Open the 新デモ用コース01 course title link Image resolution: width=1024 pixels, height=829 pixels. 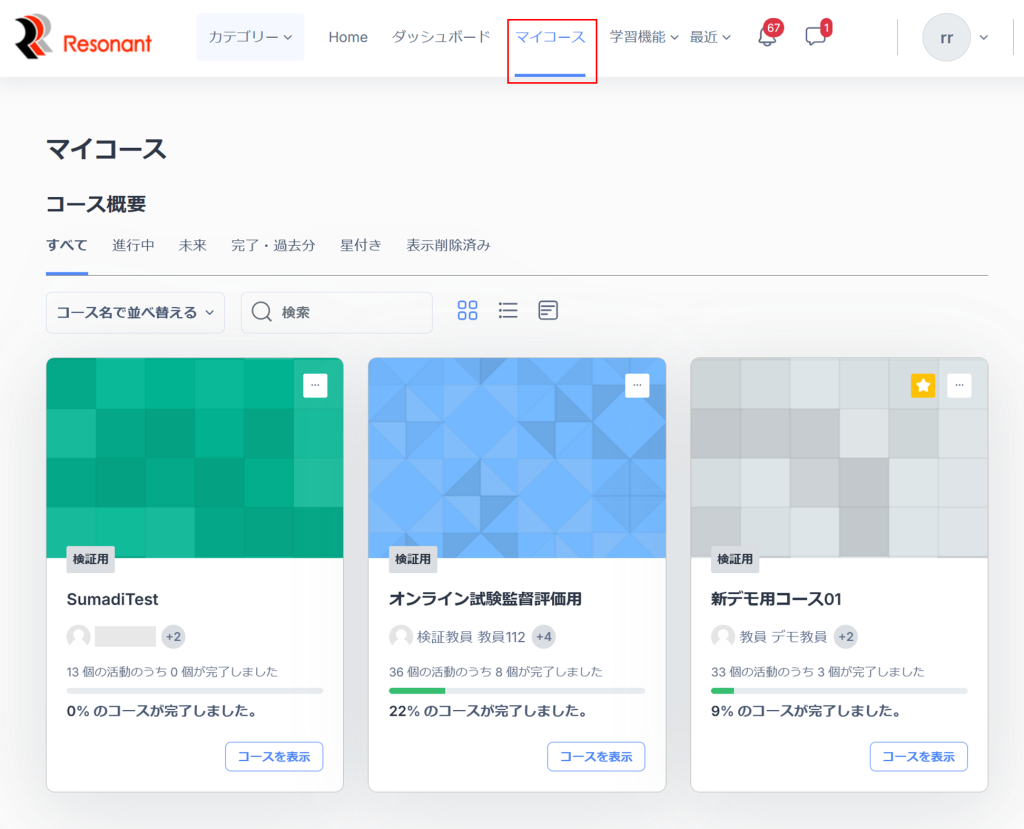pos(776,599)
